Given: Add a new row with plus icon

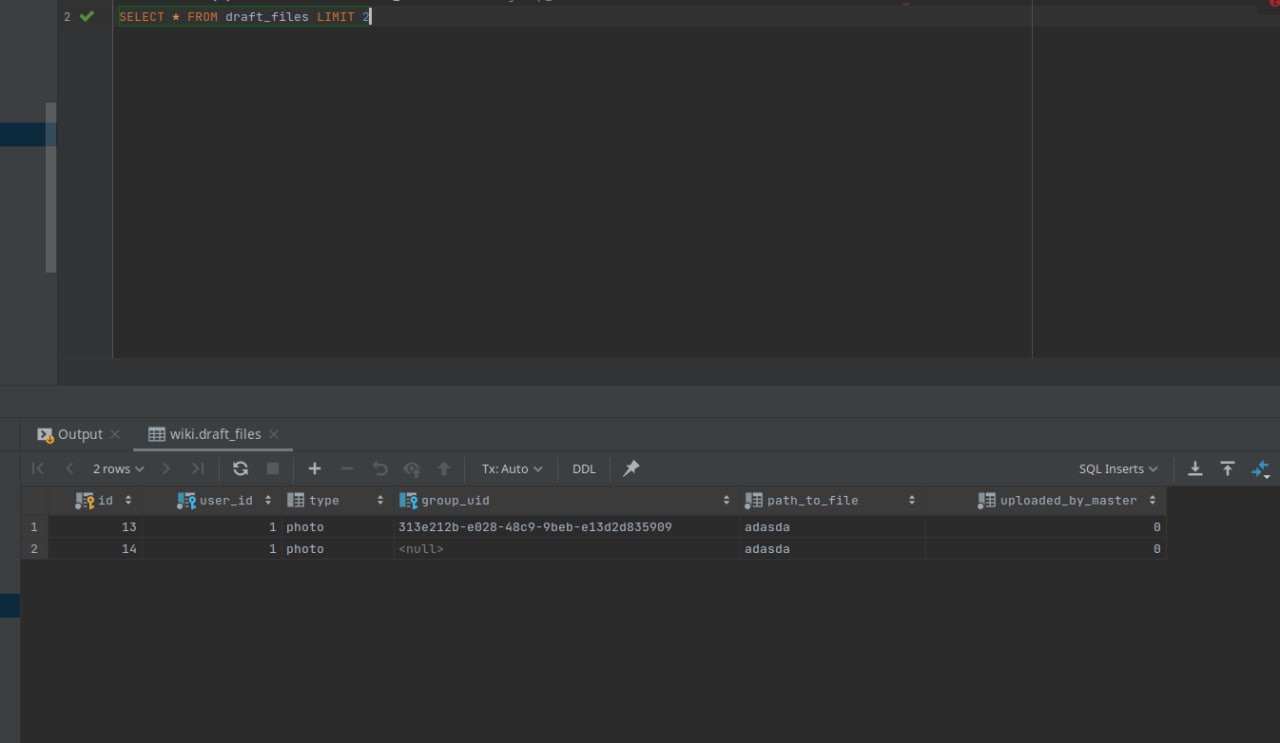Looking at the screenshot, I should [314, 469].
